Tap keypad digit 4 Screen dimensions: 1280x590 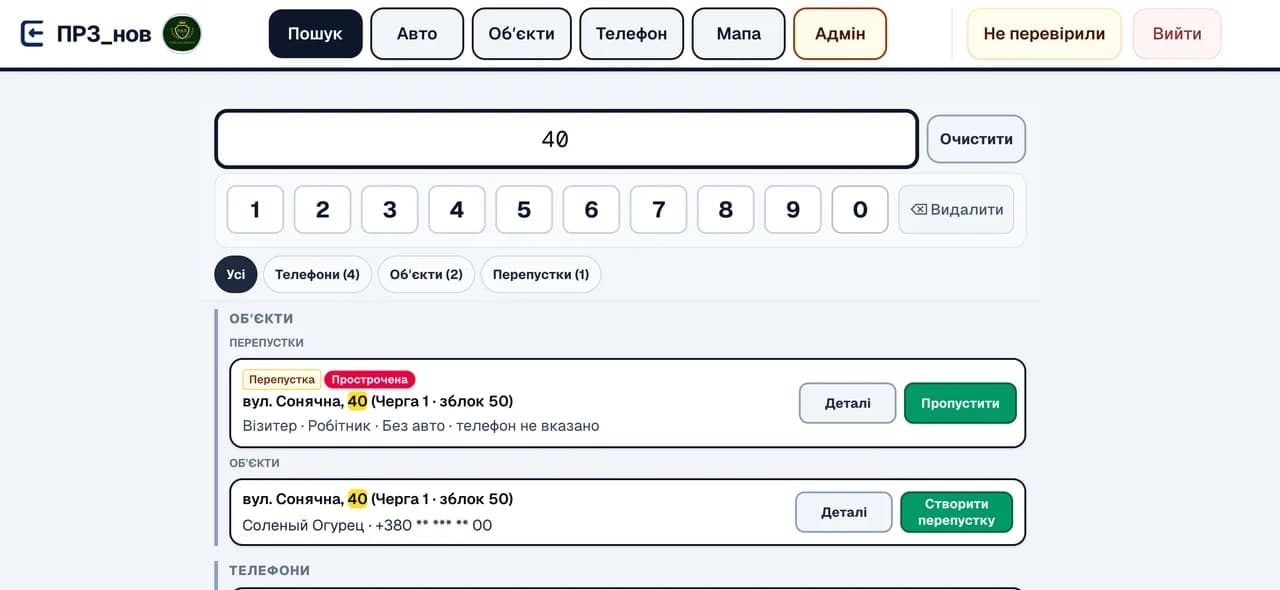[457, 210]
